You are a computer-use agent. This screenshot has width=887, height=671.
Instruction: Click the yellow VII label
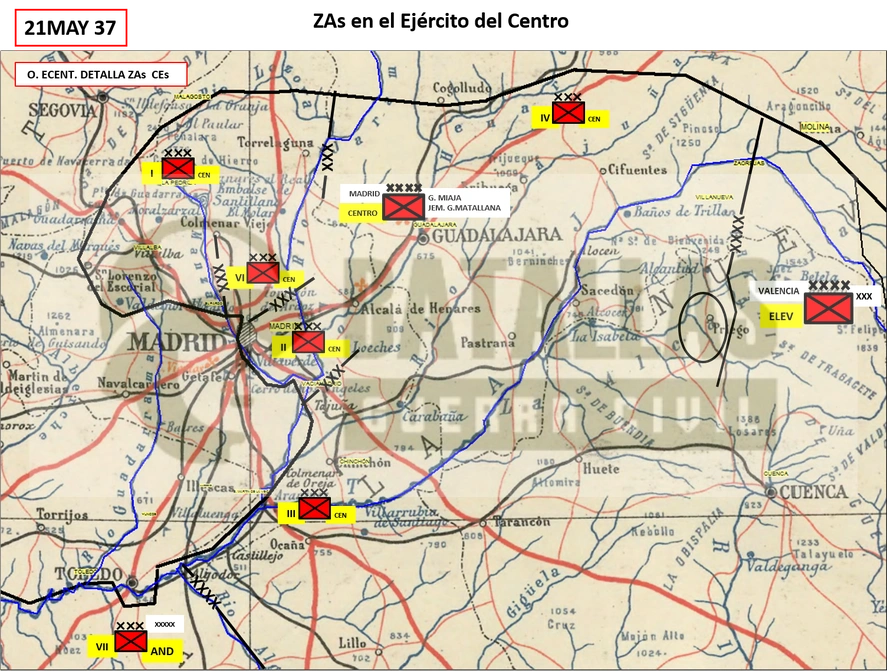coord(102,647)
